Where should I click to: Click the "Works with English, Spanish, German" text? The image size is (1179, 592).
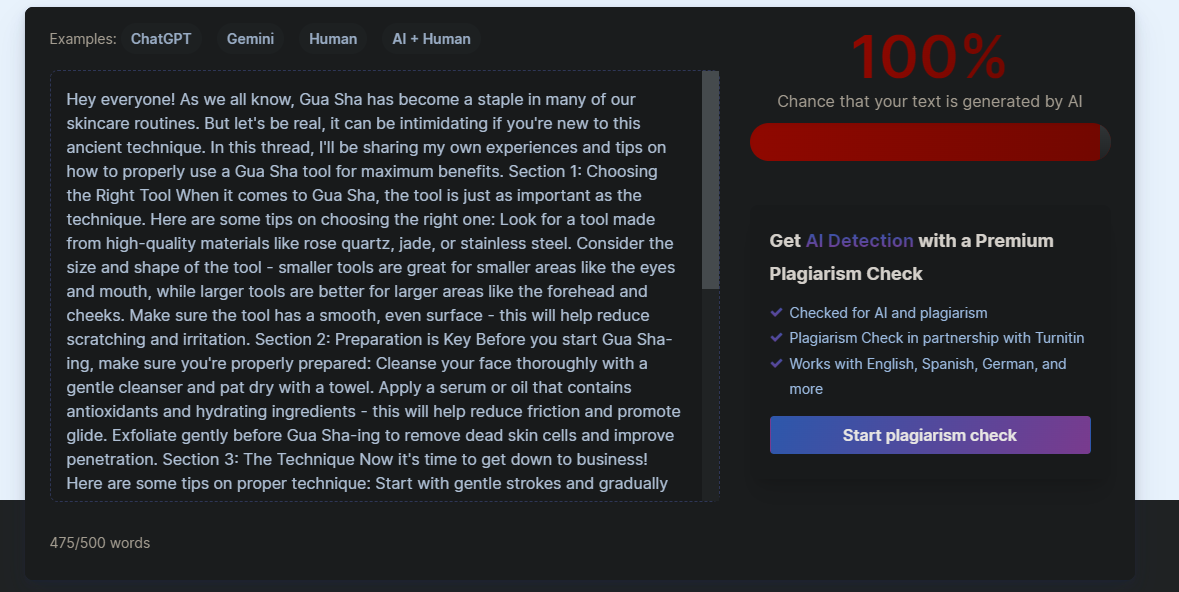(x=927, y=364)
